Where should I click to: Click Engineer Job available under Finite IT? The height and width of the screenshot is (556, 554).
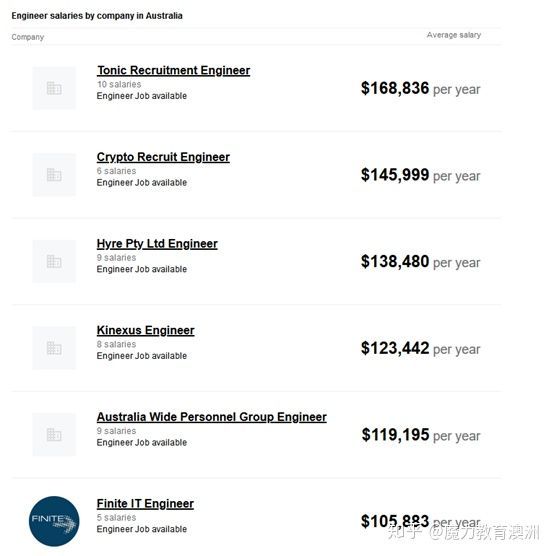pyautogui.click(x=142, y=529)
